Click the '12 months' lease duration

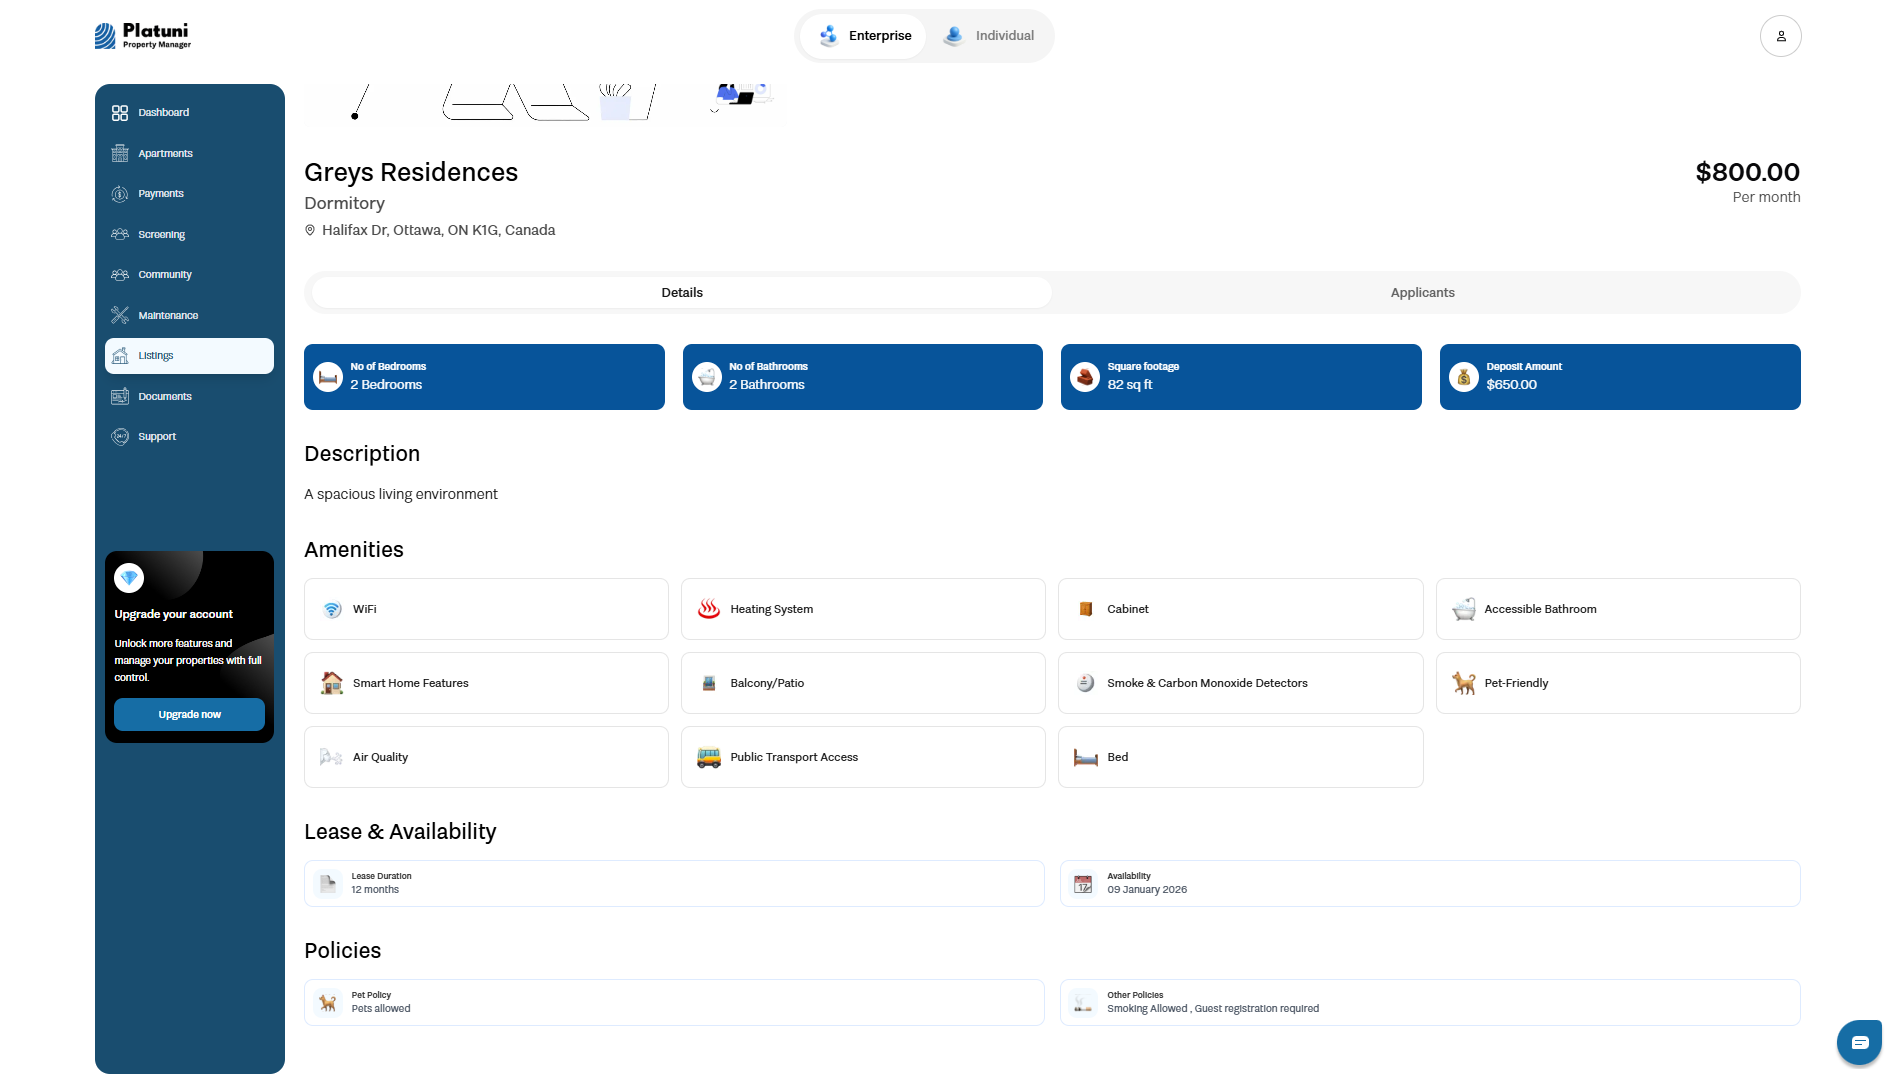click(x=375, y=890)
